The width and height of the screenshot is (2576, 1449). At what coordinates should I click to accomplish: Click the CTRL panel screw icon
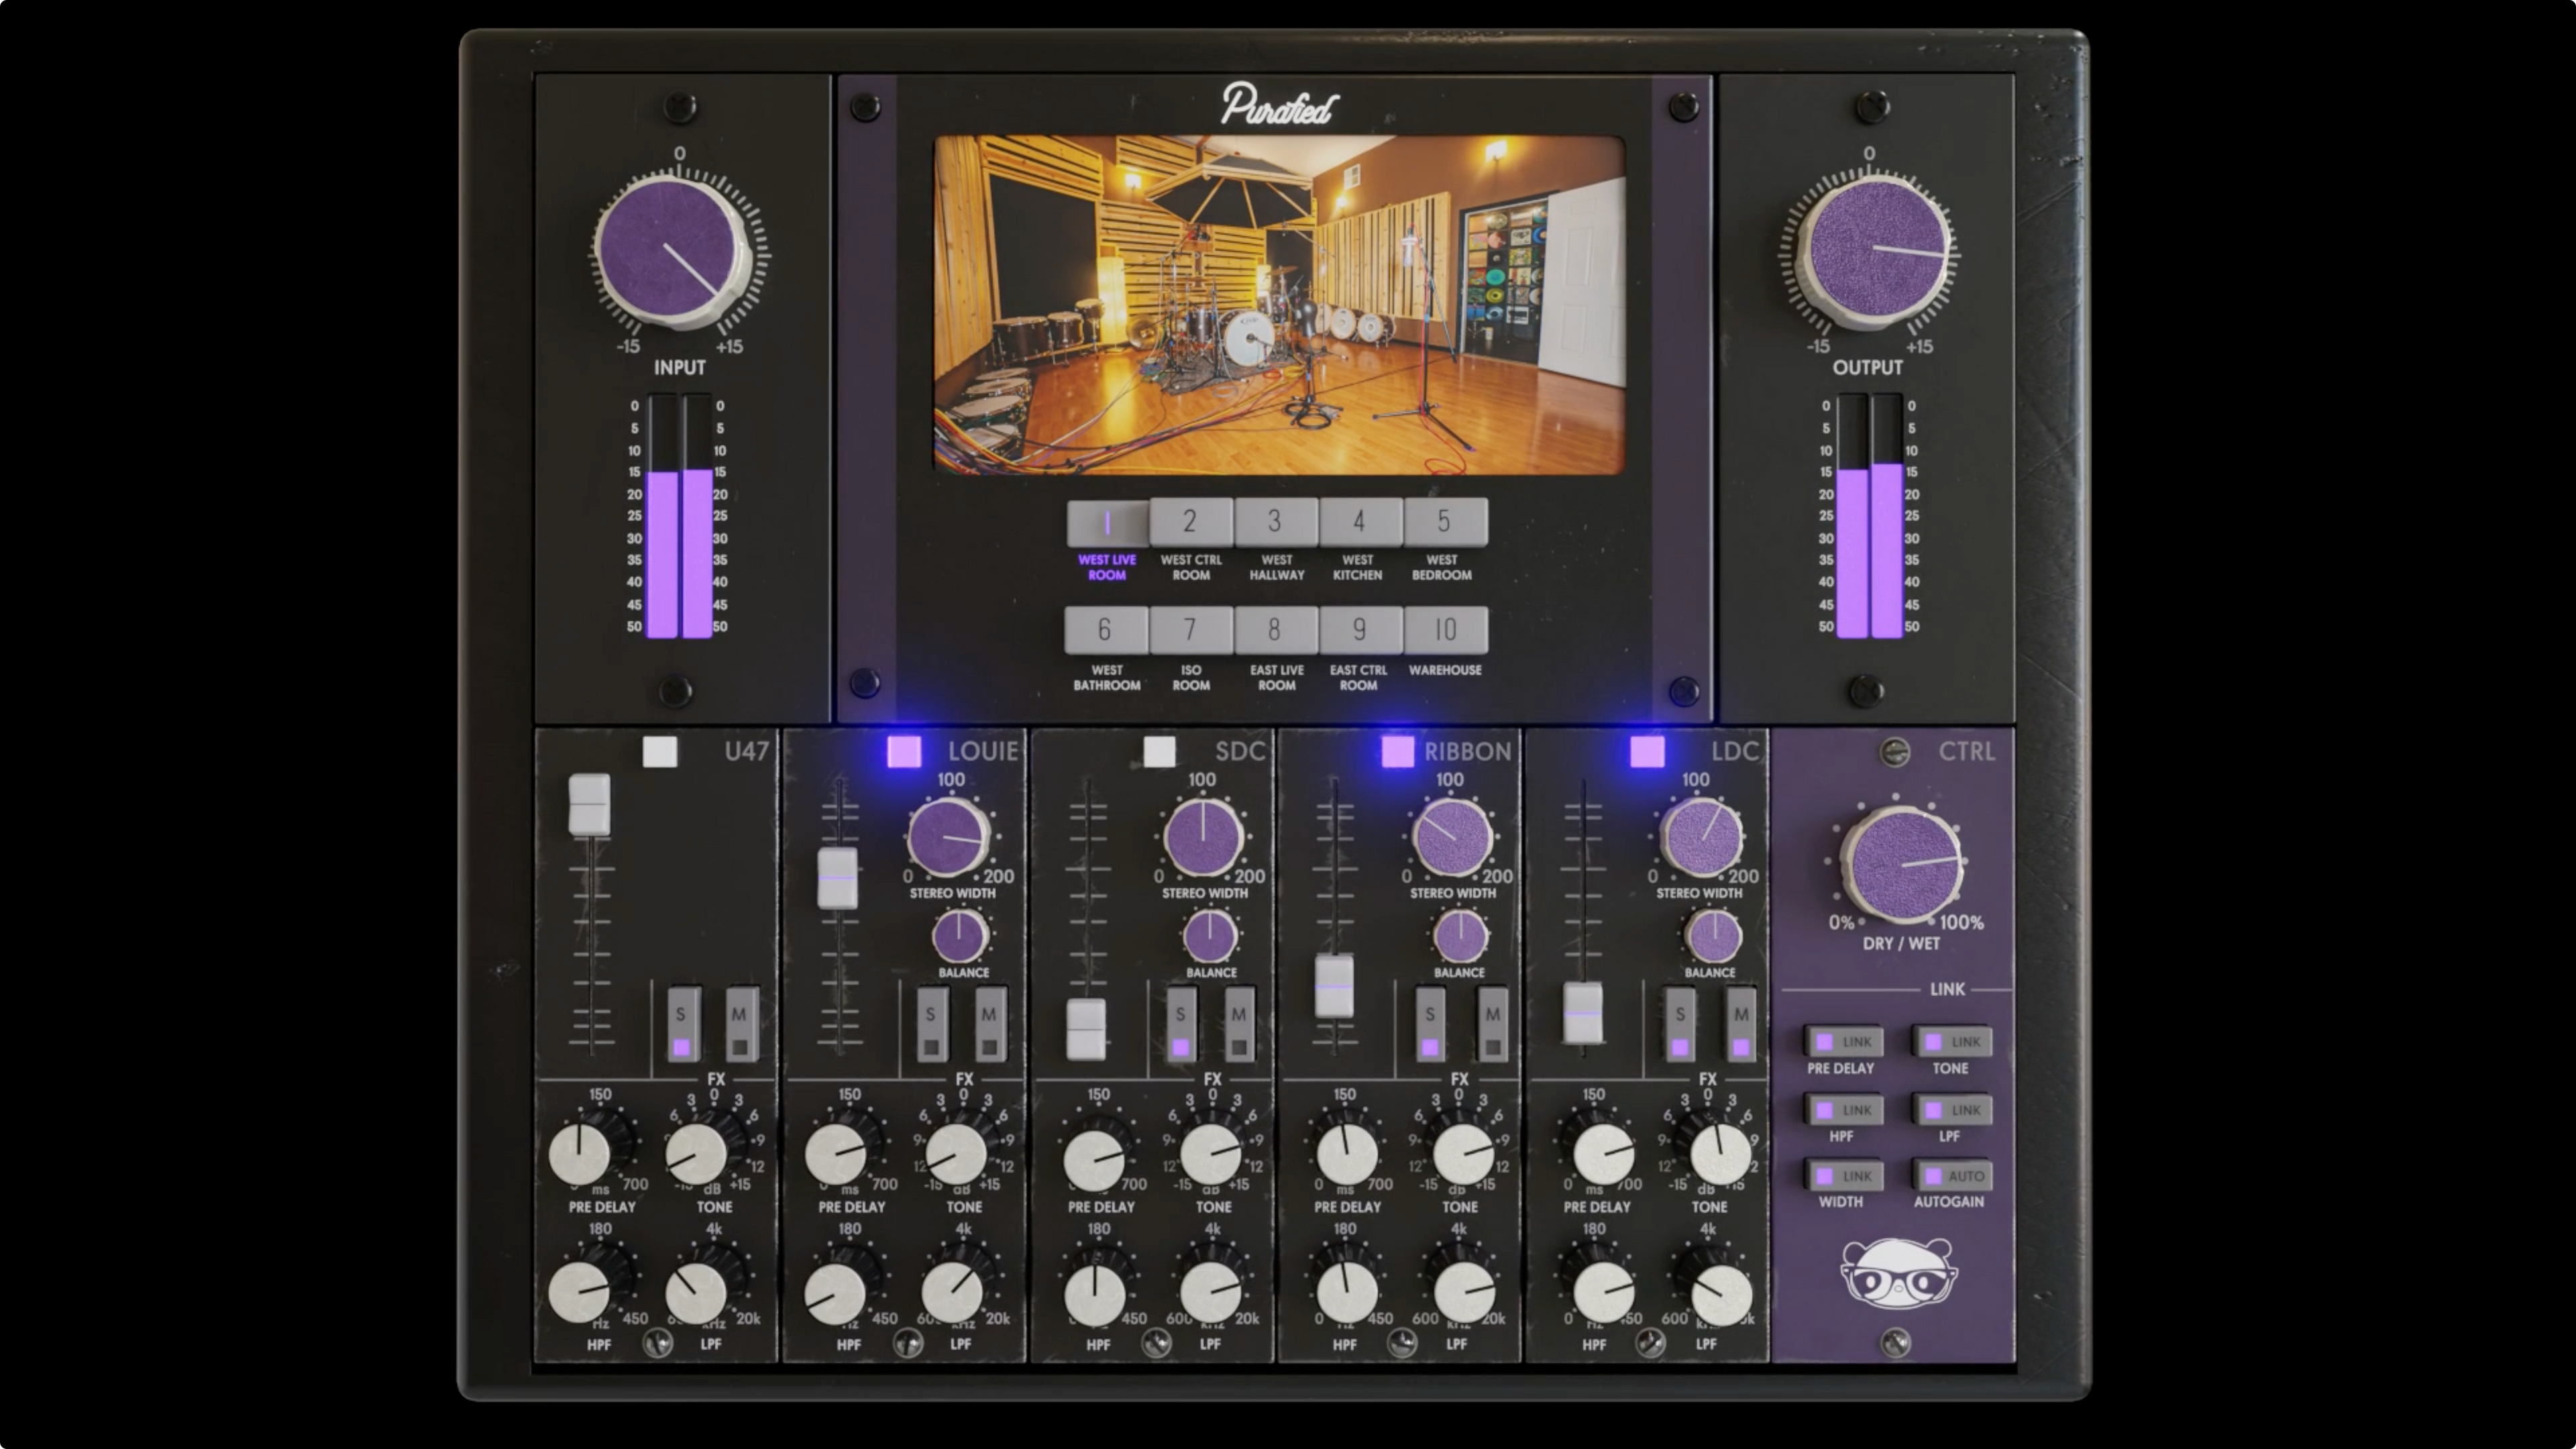point(1894,752)
